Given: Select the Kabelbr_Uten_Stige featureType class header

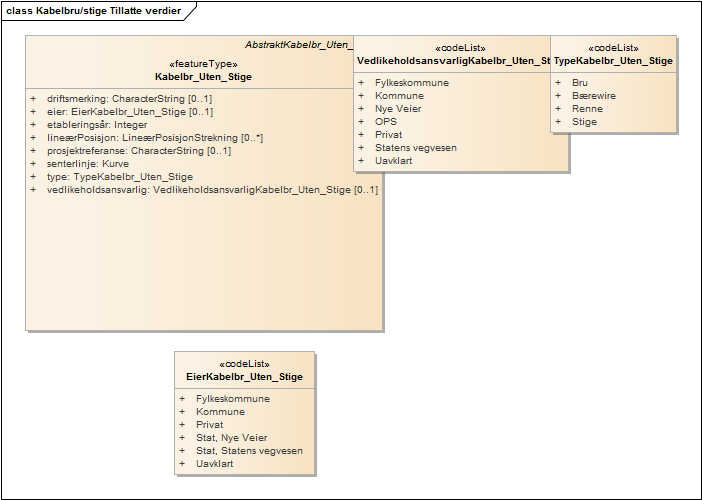Looking at the screenshot, I should (x=203, y=76).
